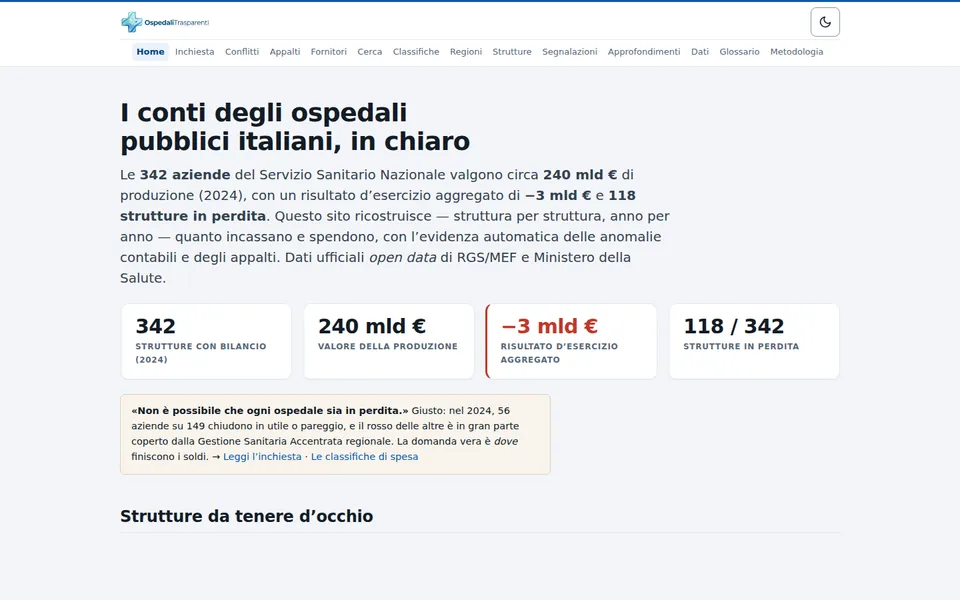Open the Segnalazioni section
960x600 pixels.
point(569,51)
